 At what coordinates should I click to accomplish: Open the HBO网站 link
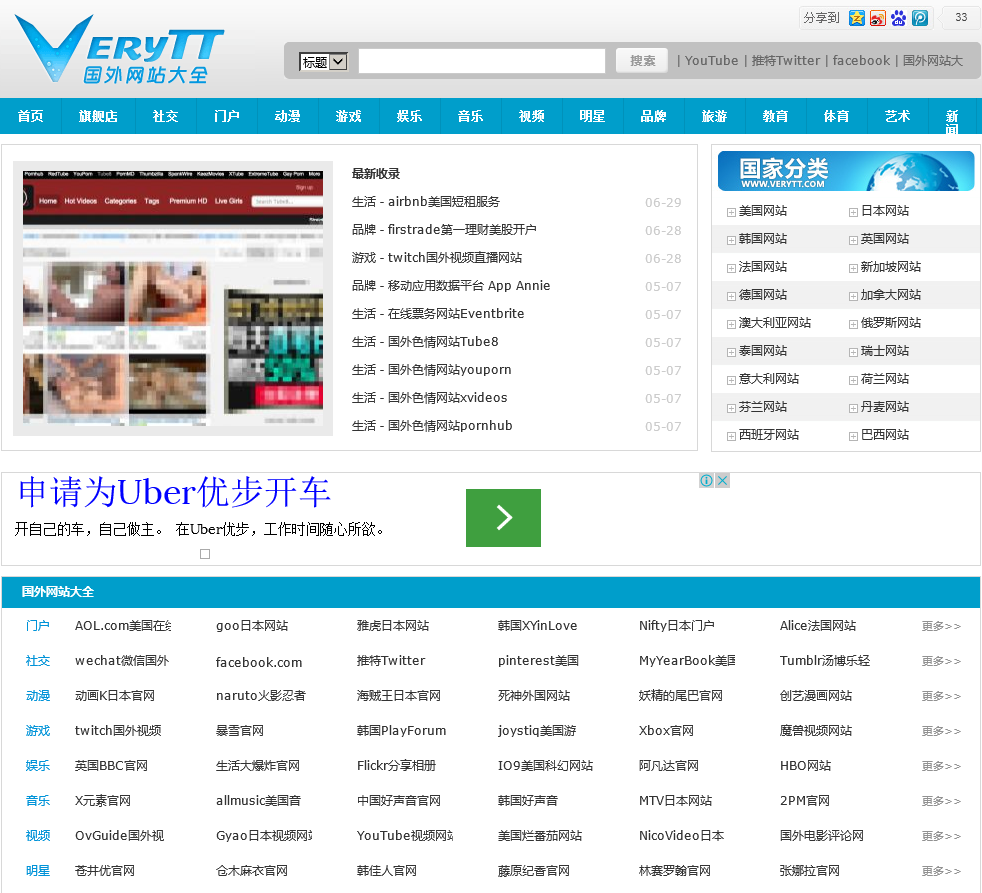[805, 766]
